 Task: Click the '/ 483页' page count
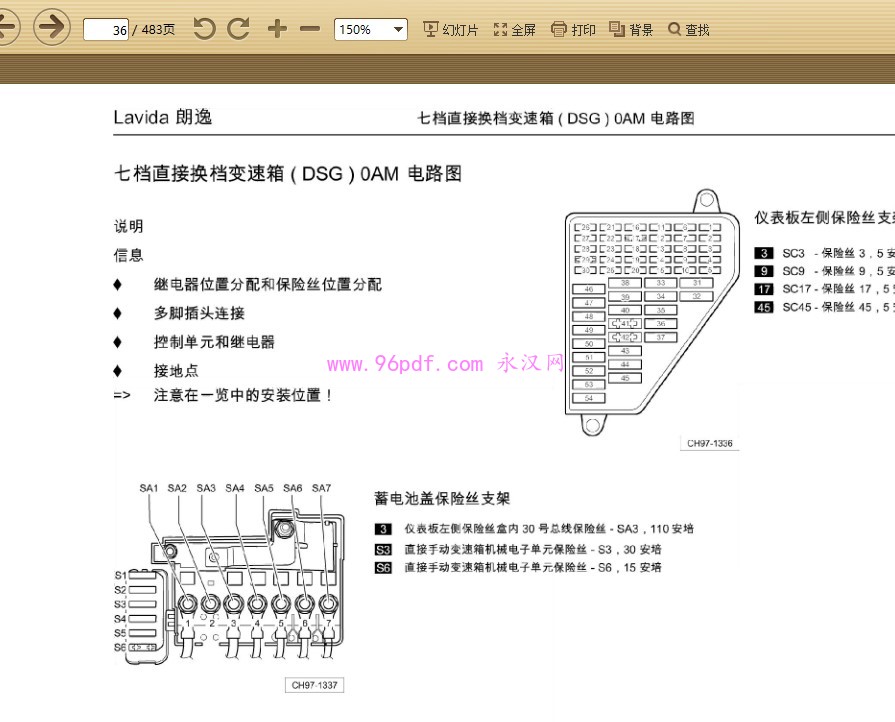pyautogui.click(x=154, y=29)
